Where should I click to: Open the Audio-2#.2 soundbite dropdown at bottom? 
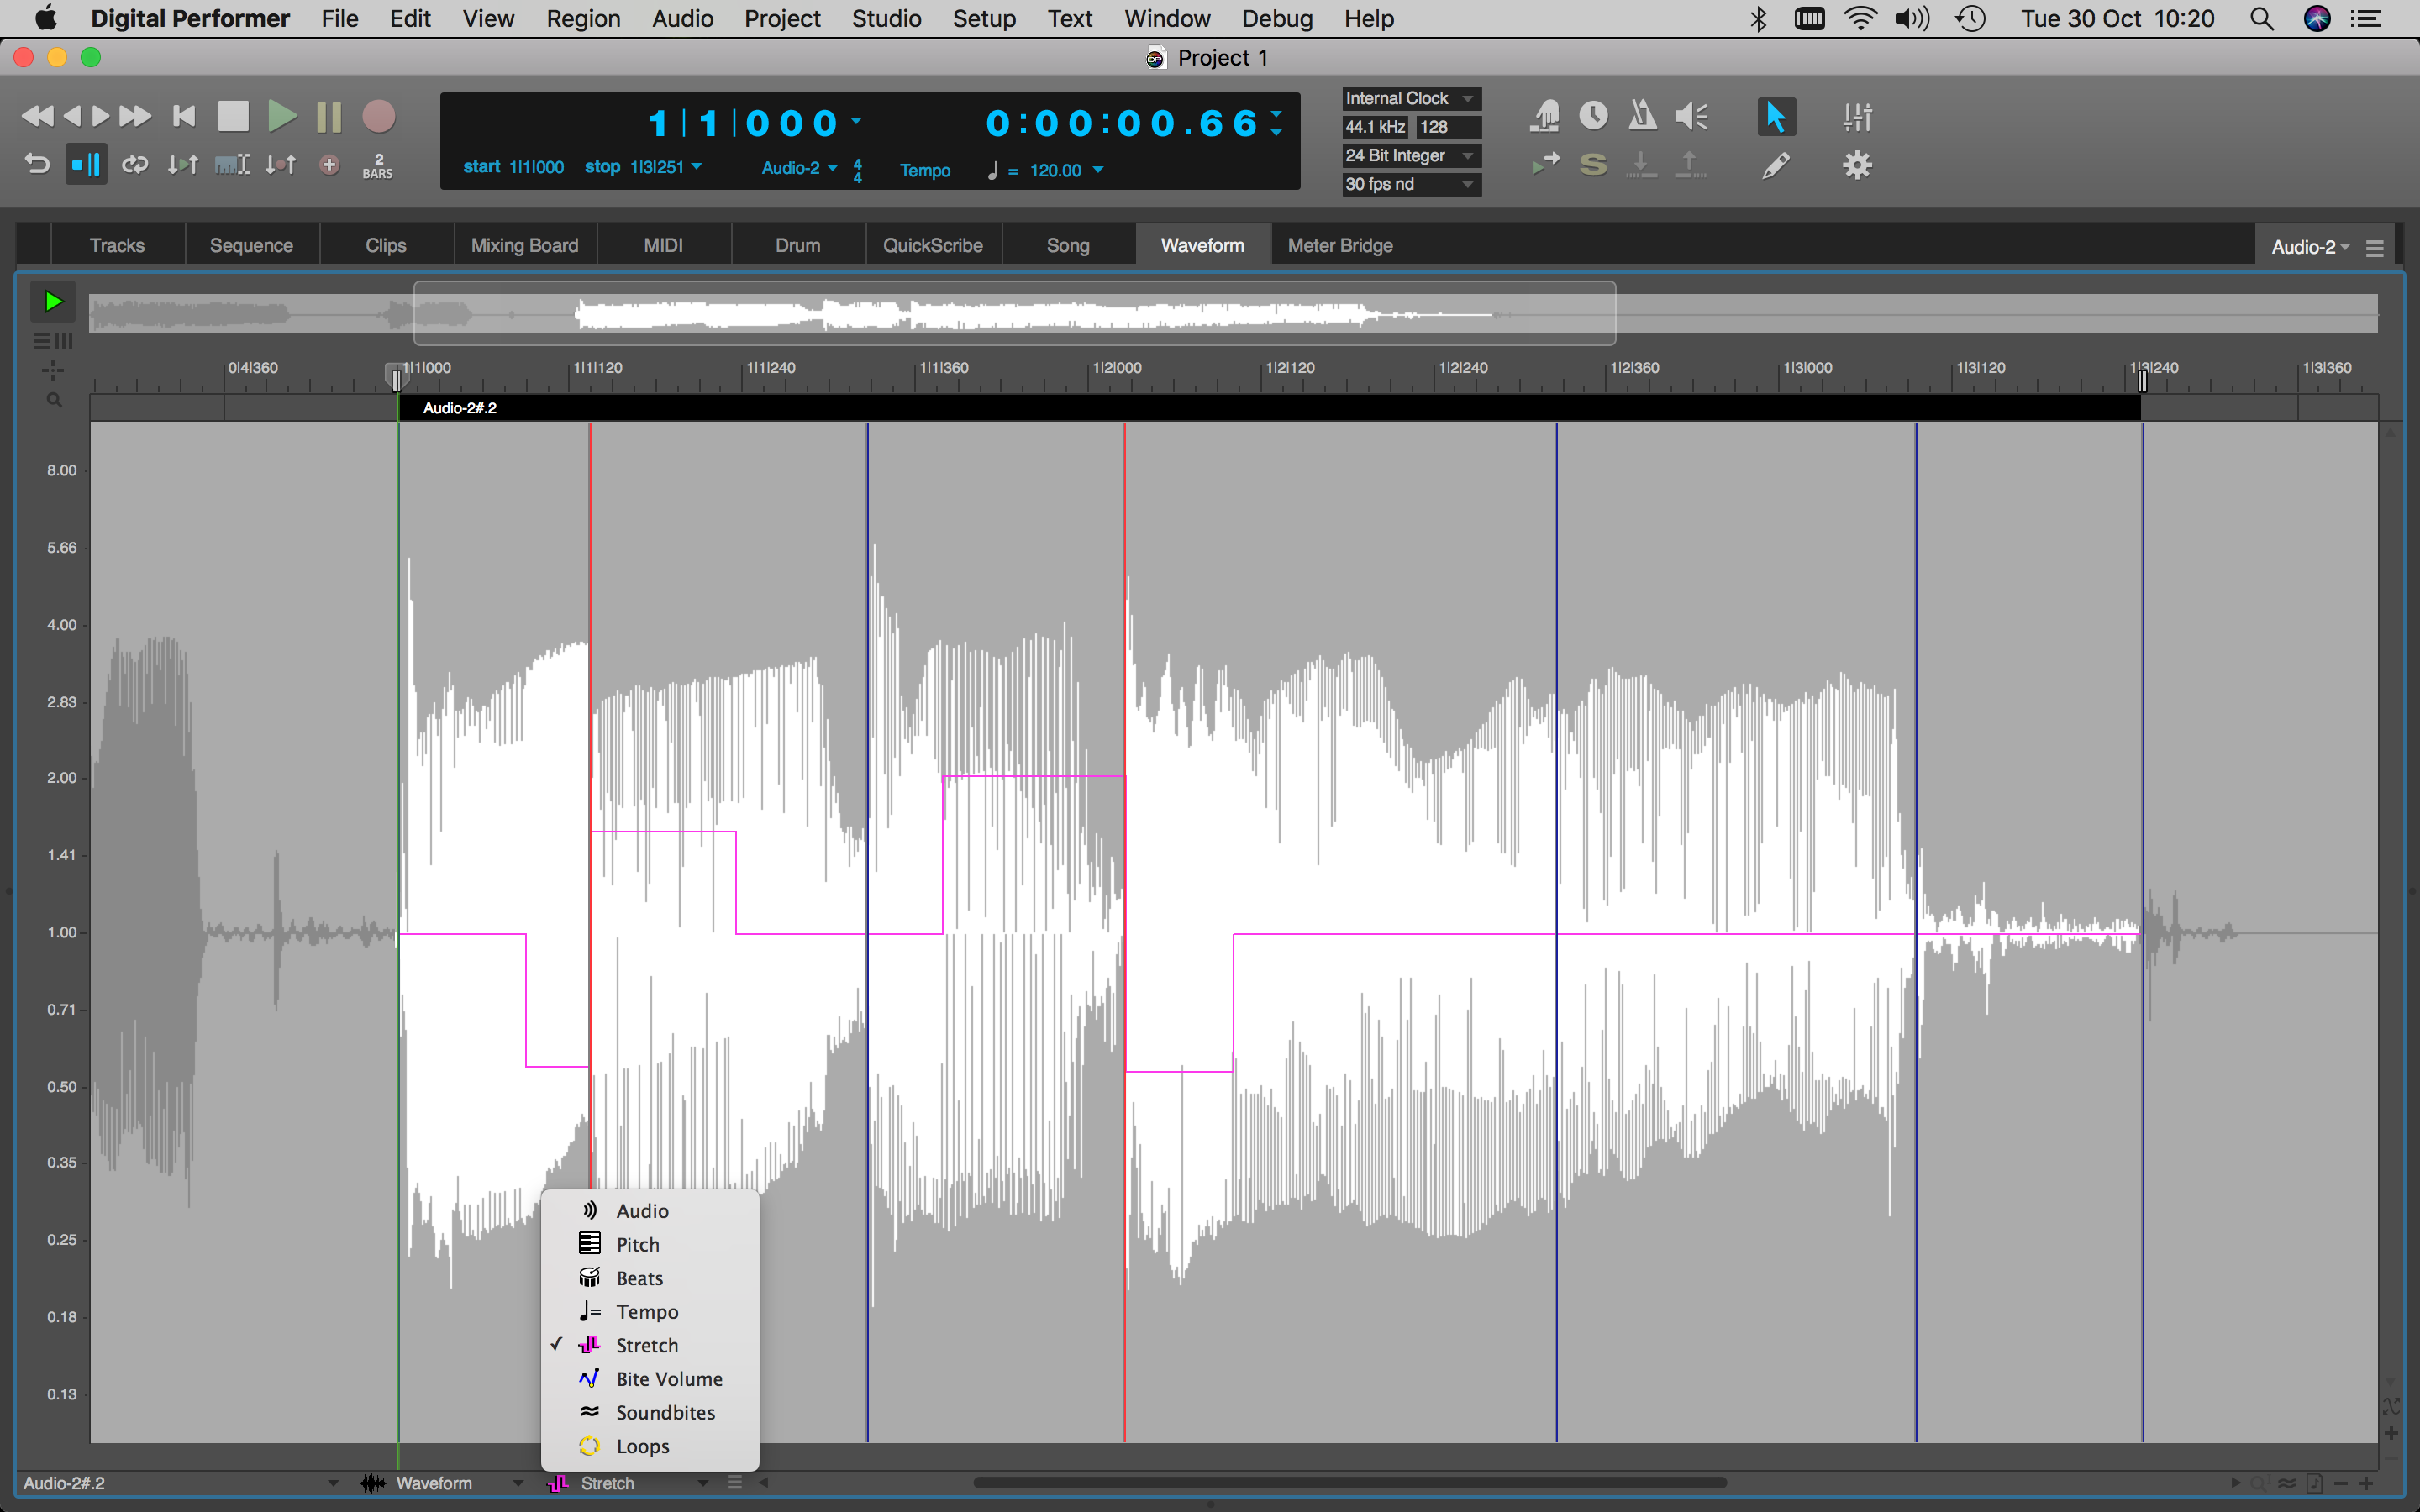tap(180, 1483)
